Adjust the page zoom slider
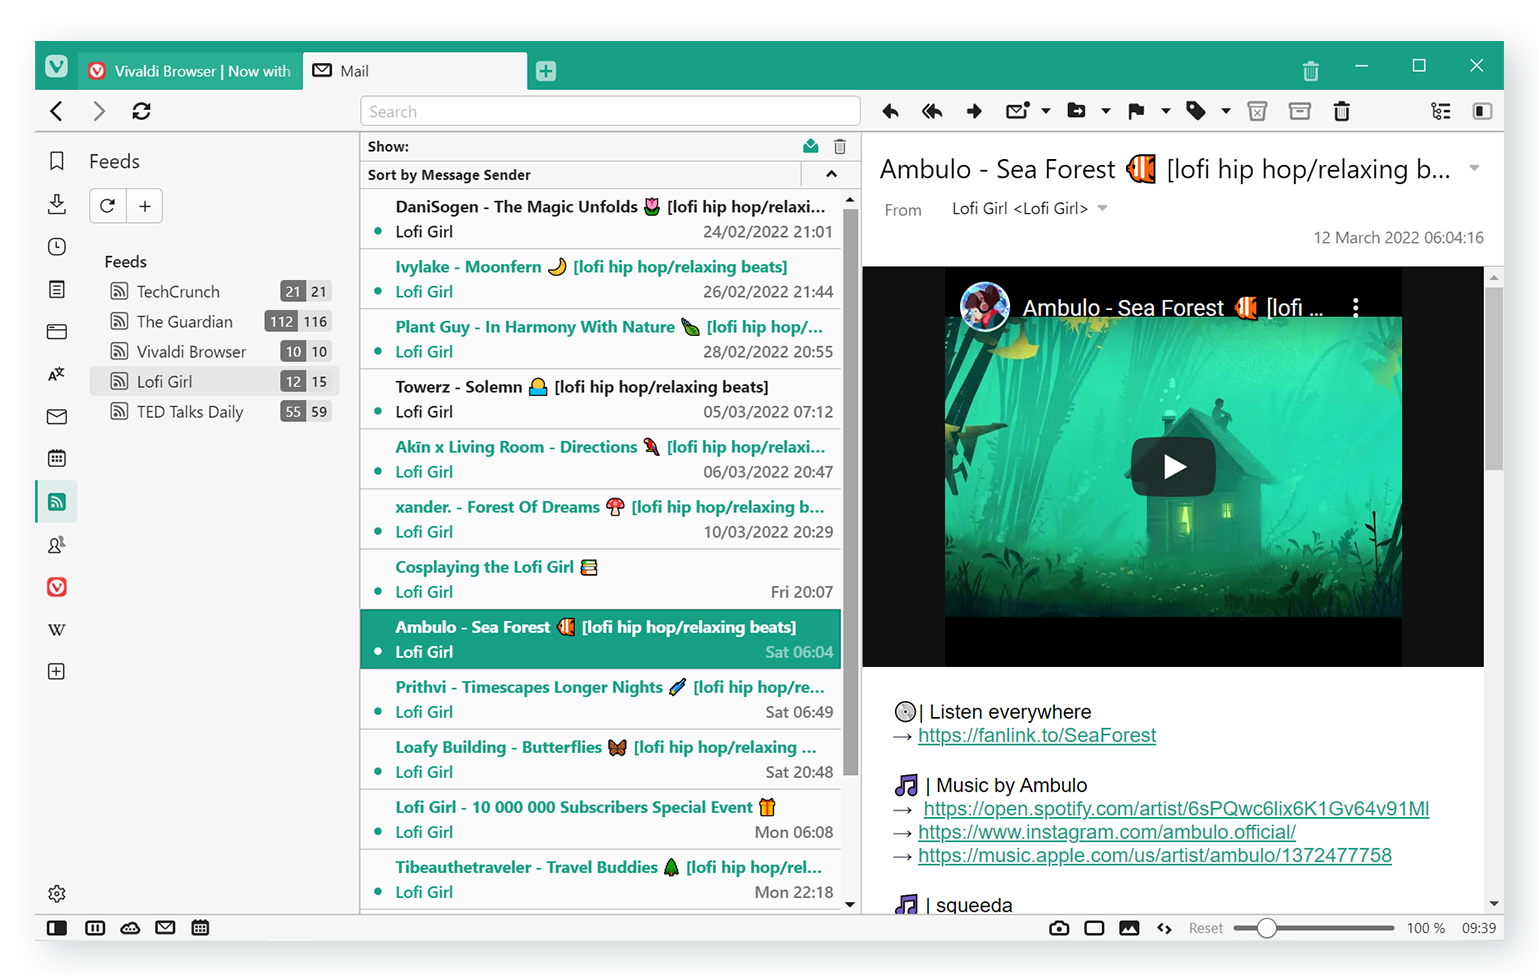Screen dimensions: 1540x980 coord(1266,928)
